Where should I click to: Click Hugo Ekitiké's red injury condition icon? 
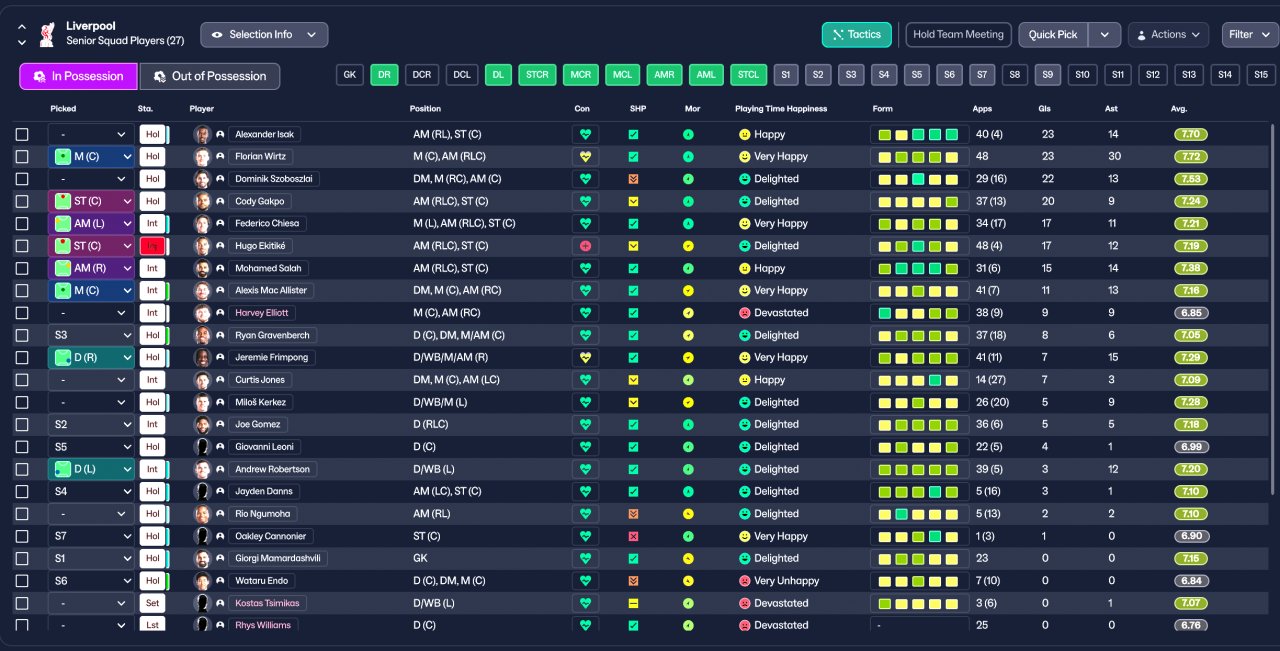(585, 246)
